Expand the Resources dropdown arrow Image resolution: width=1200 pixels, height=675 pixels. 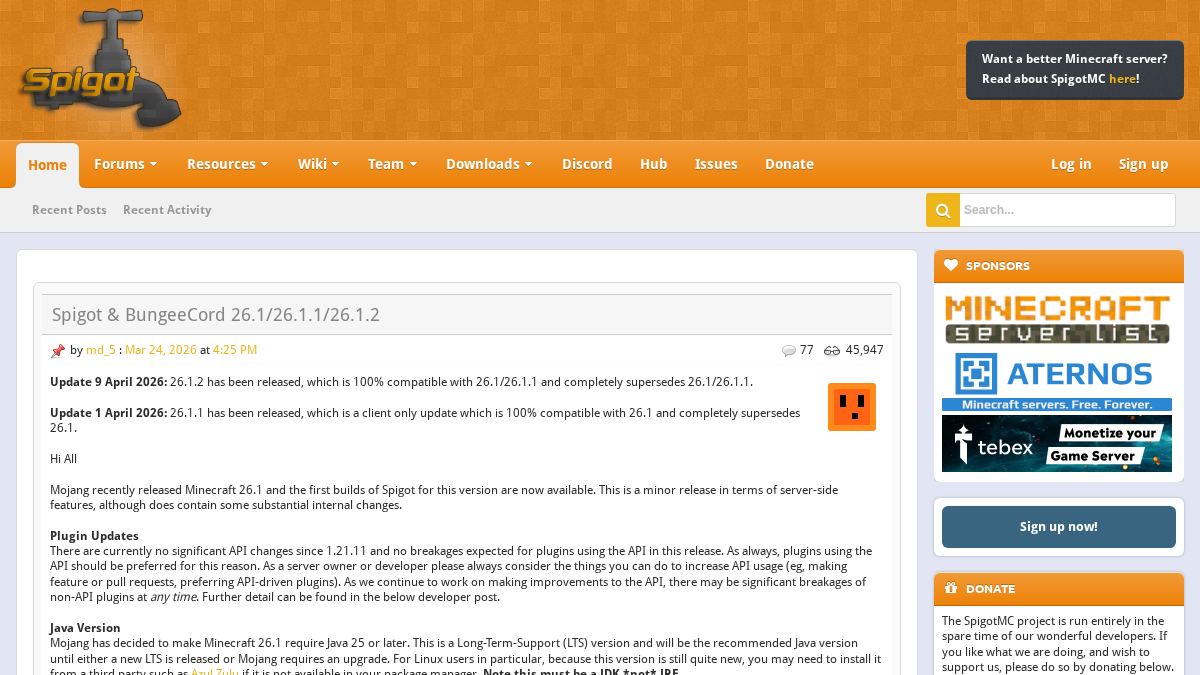(x=264, y=164)
